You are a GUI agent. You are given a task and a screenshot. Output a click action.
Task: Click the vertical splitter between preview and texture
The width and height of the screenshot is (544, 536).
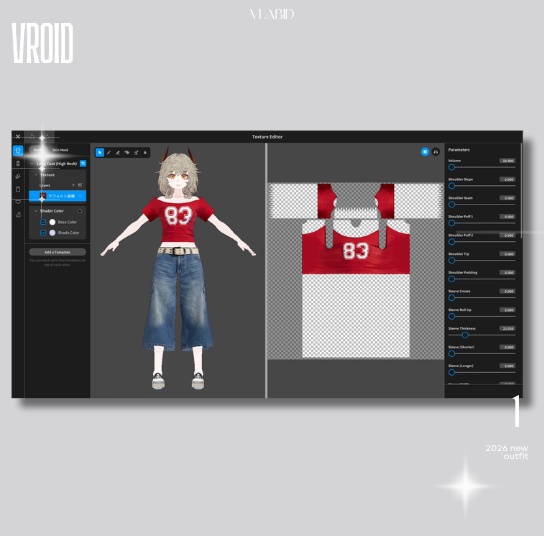pyautogui.click(x=266, y=270)
